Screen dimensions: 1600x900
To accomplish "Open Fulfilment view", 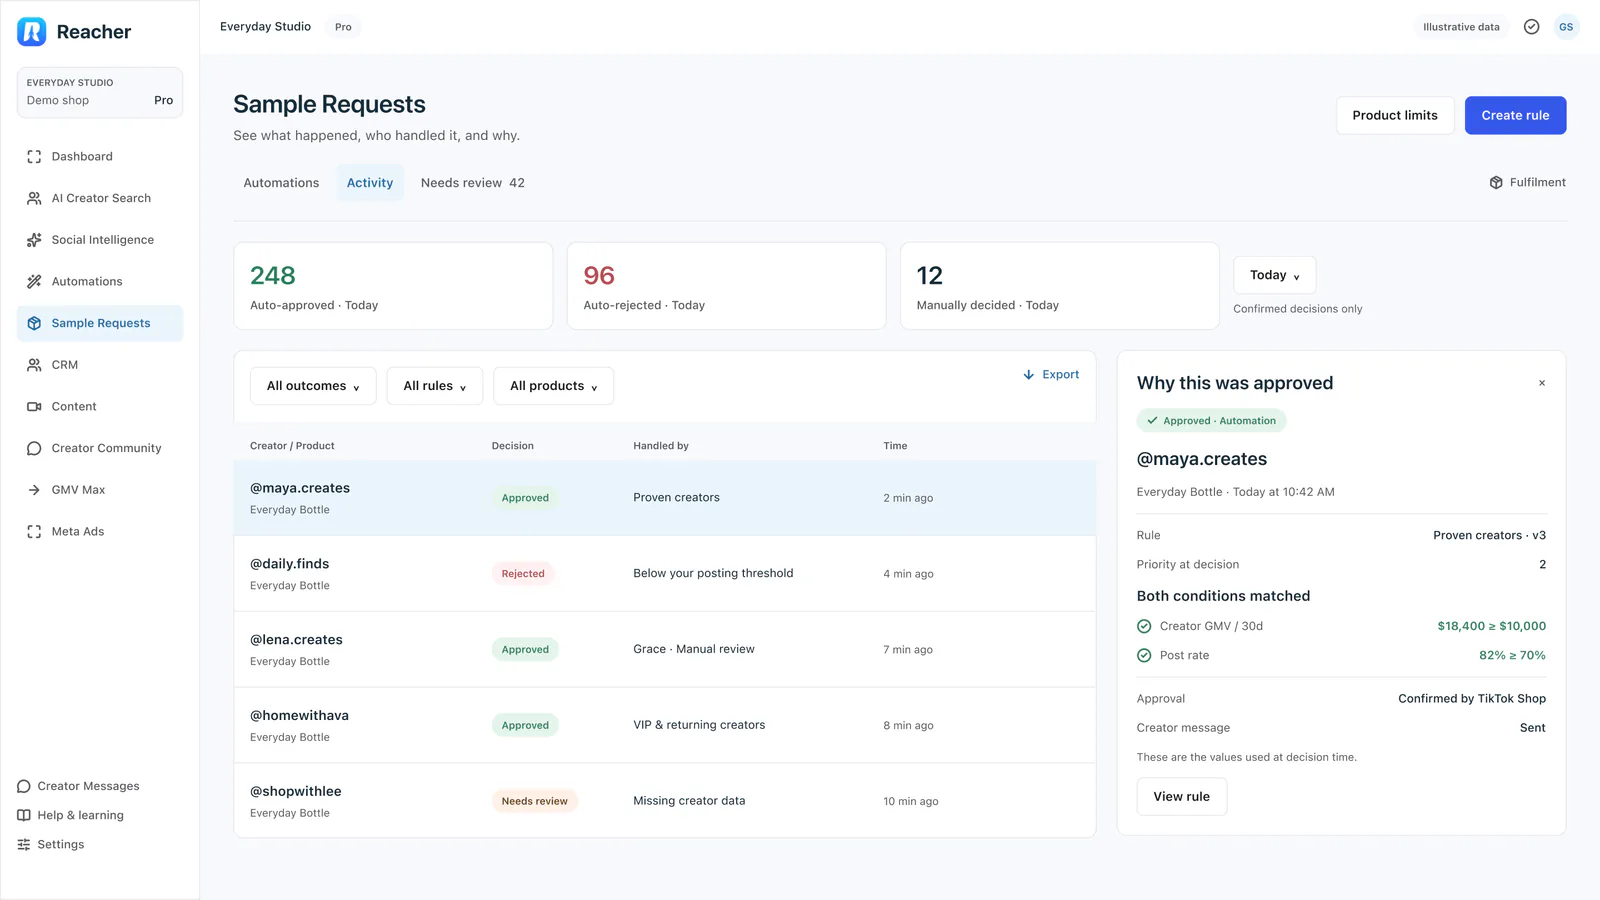I will point(1527,182).
